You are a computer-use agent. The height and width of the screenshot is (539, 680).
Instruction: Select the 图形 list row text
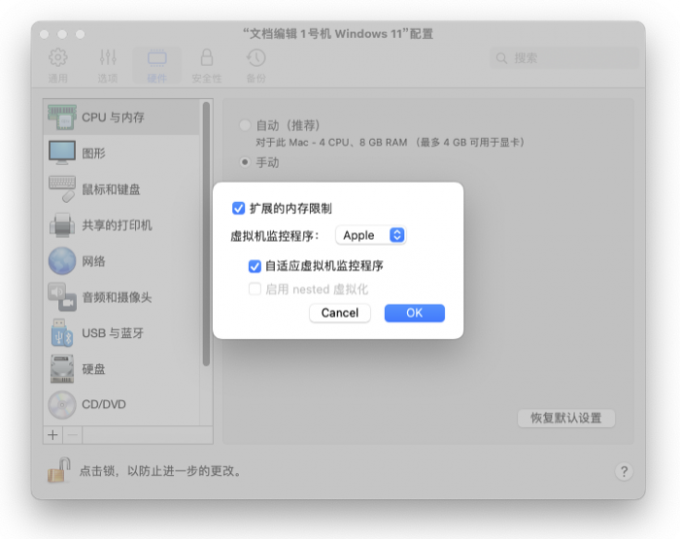(x=94, y=153)
